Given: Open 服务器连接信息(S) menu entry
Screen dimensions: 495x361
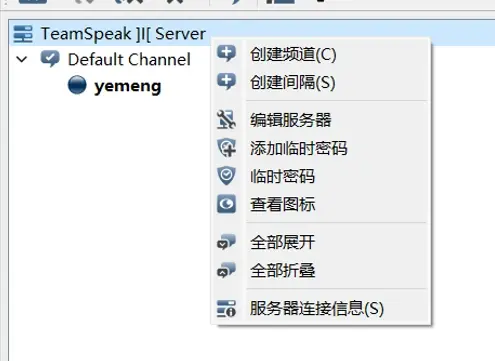Looking at the screenshot, I should (x=317, y=309).
